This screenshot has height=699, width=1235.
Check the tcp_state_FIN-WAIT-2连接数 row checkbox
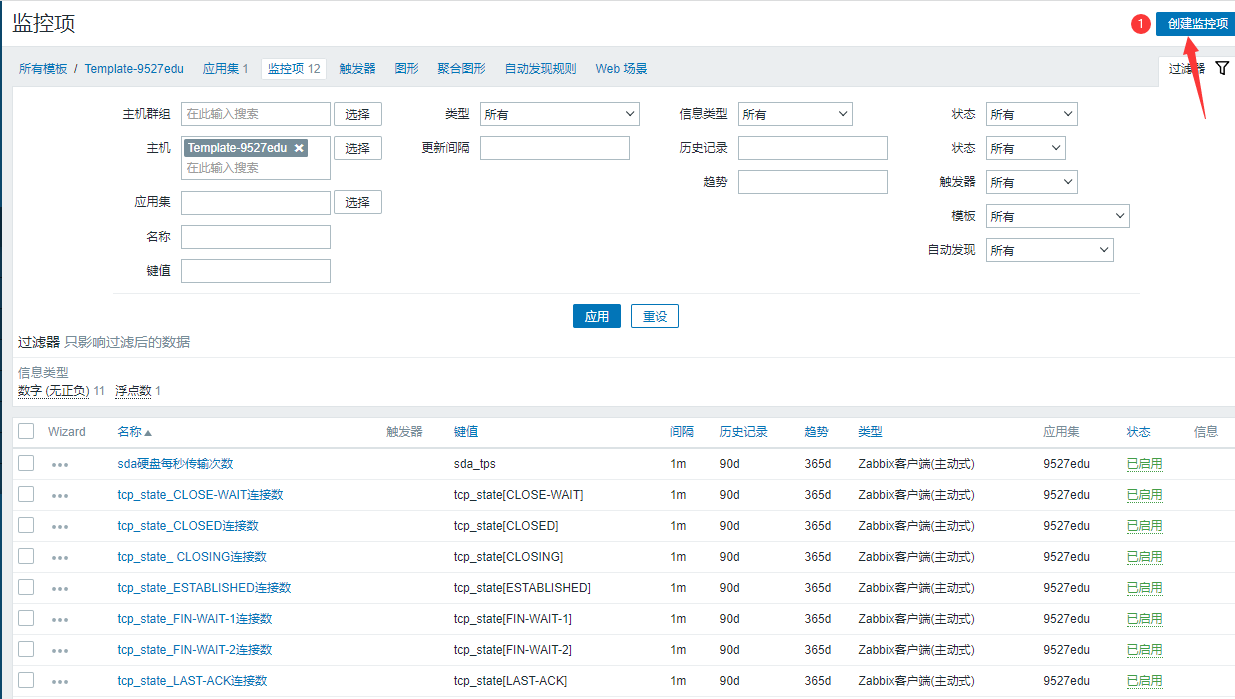tap(26, 649)
